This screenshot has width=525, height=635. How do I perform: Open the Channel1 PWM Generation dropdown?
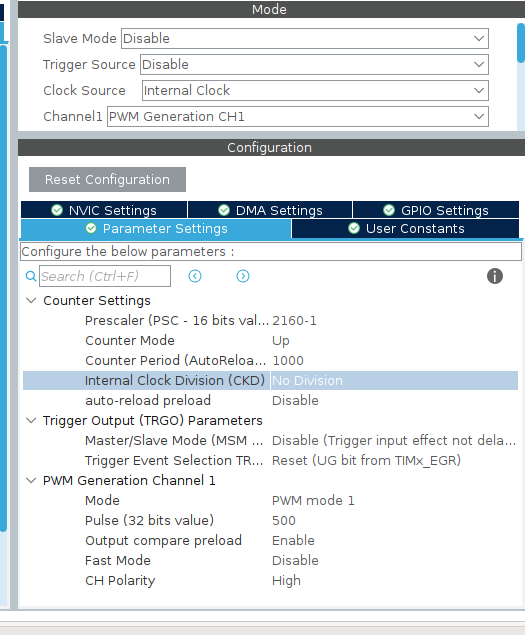(298, 116)
